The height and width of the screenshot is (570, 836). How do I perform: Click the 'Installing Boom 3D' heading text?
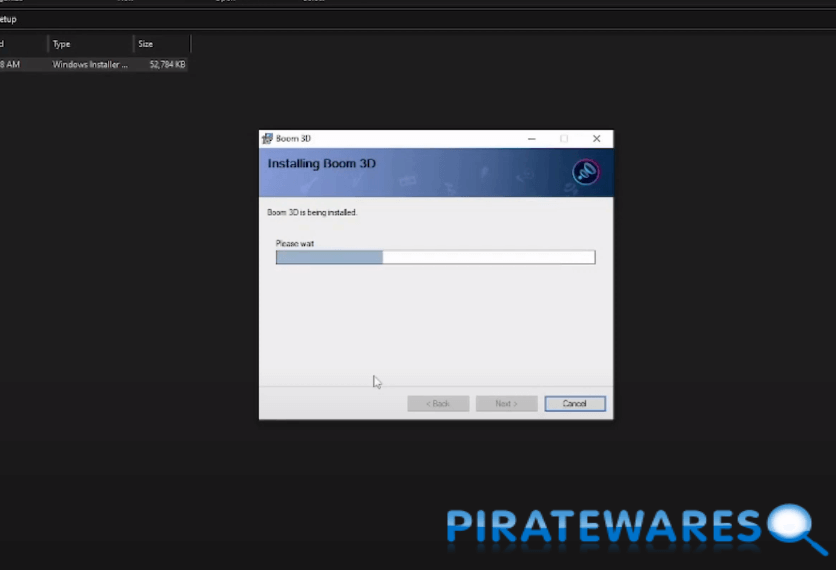(x=321, y=164)
